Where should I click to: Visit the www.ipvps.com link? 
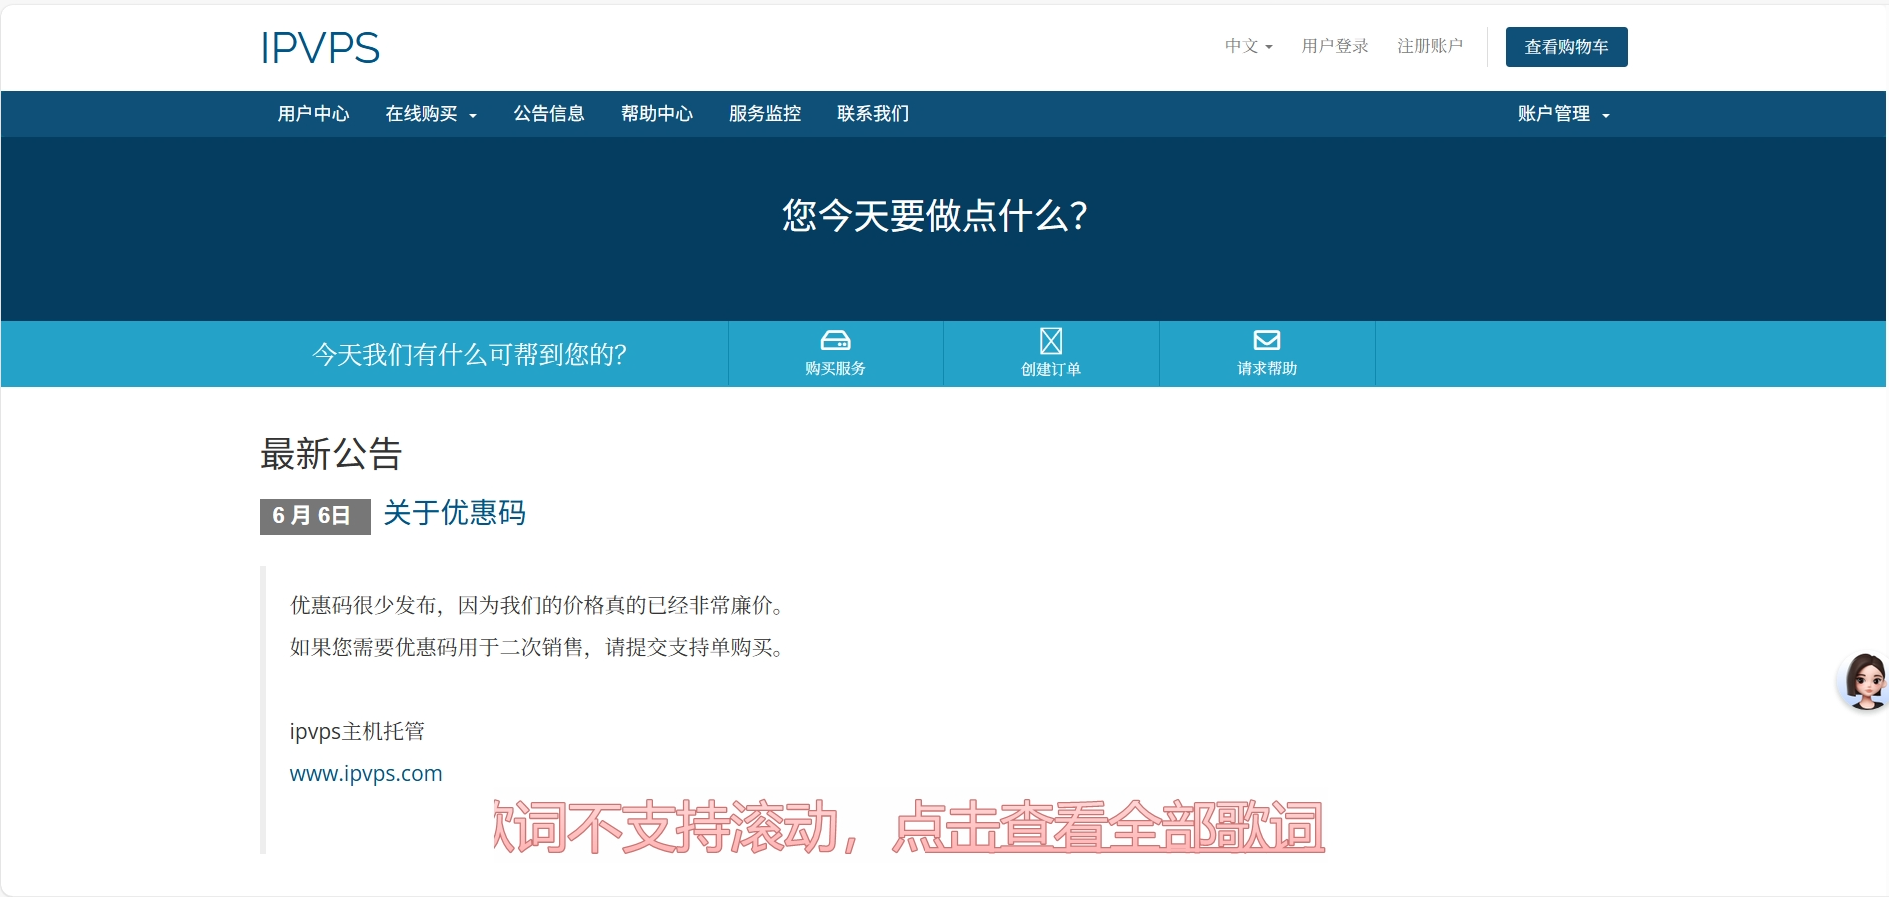coord(365,774)
